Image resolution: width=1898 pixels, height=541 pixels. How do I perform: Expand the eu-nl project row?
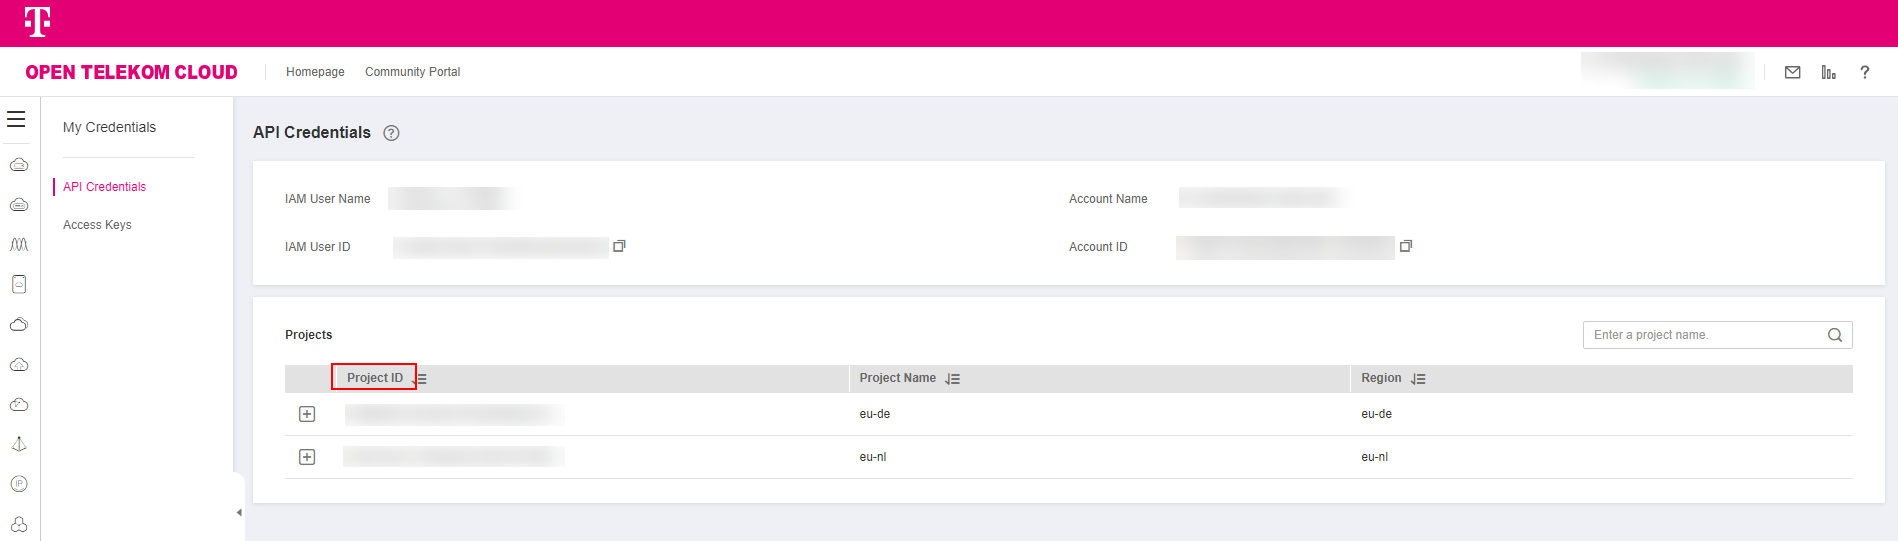click(307, 457)
